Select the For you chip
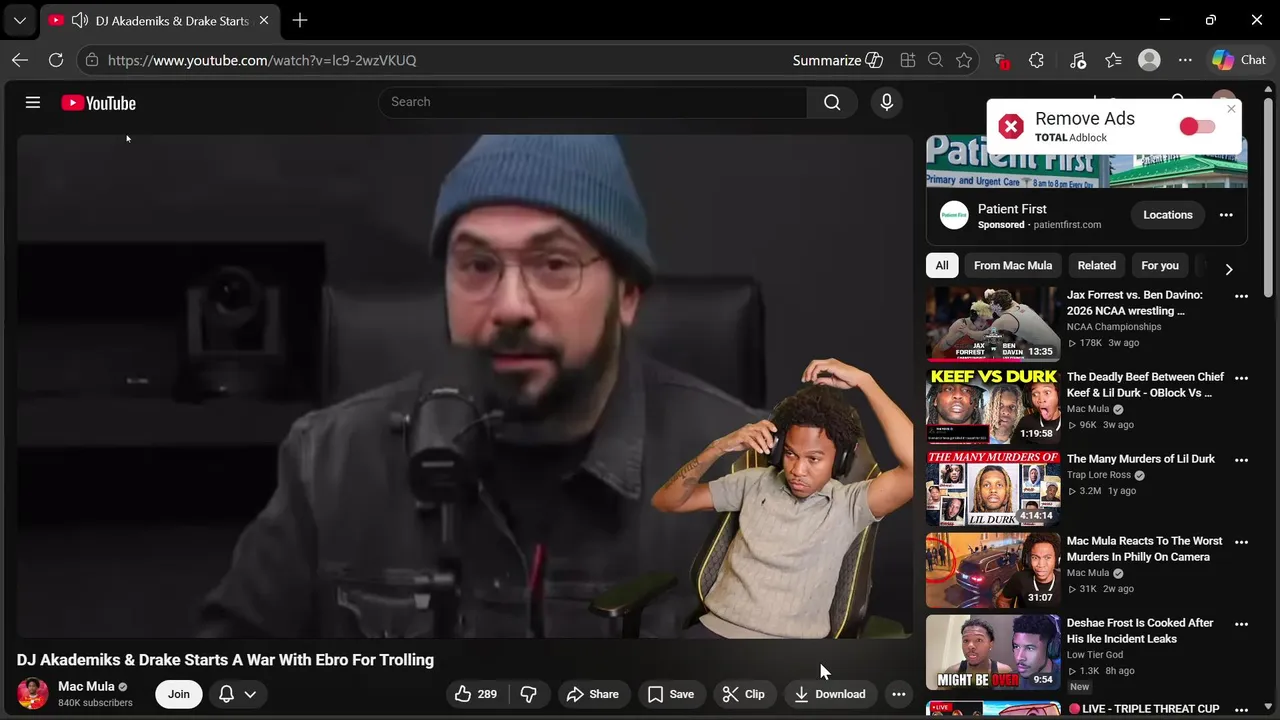Screen dimensions: 1280x720 1160,265
